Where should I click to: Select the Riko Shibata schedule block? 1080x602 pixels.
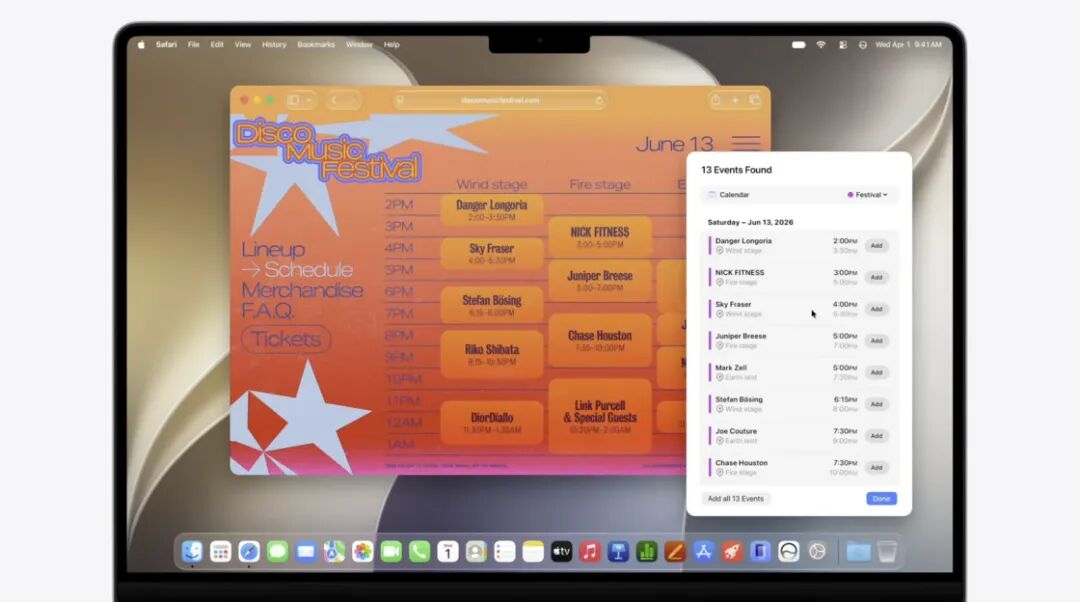pyautogui.click(x=492, y=354)
